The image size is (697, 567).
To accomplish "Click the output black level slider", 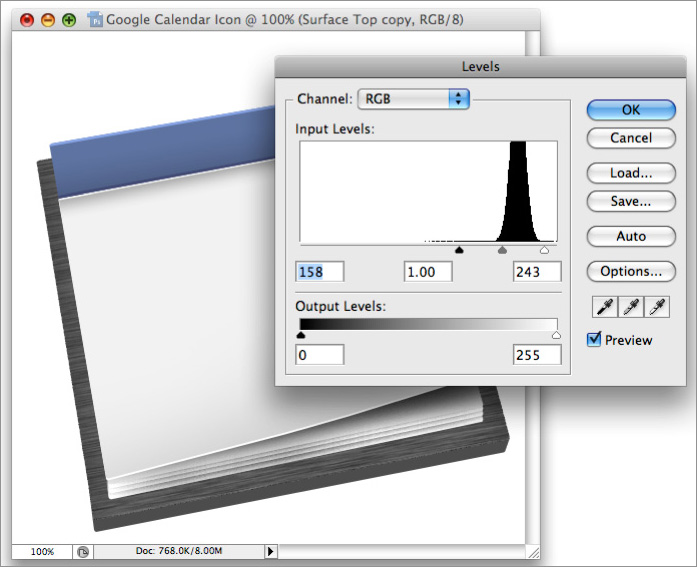I will pos(300,335).
